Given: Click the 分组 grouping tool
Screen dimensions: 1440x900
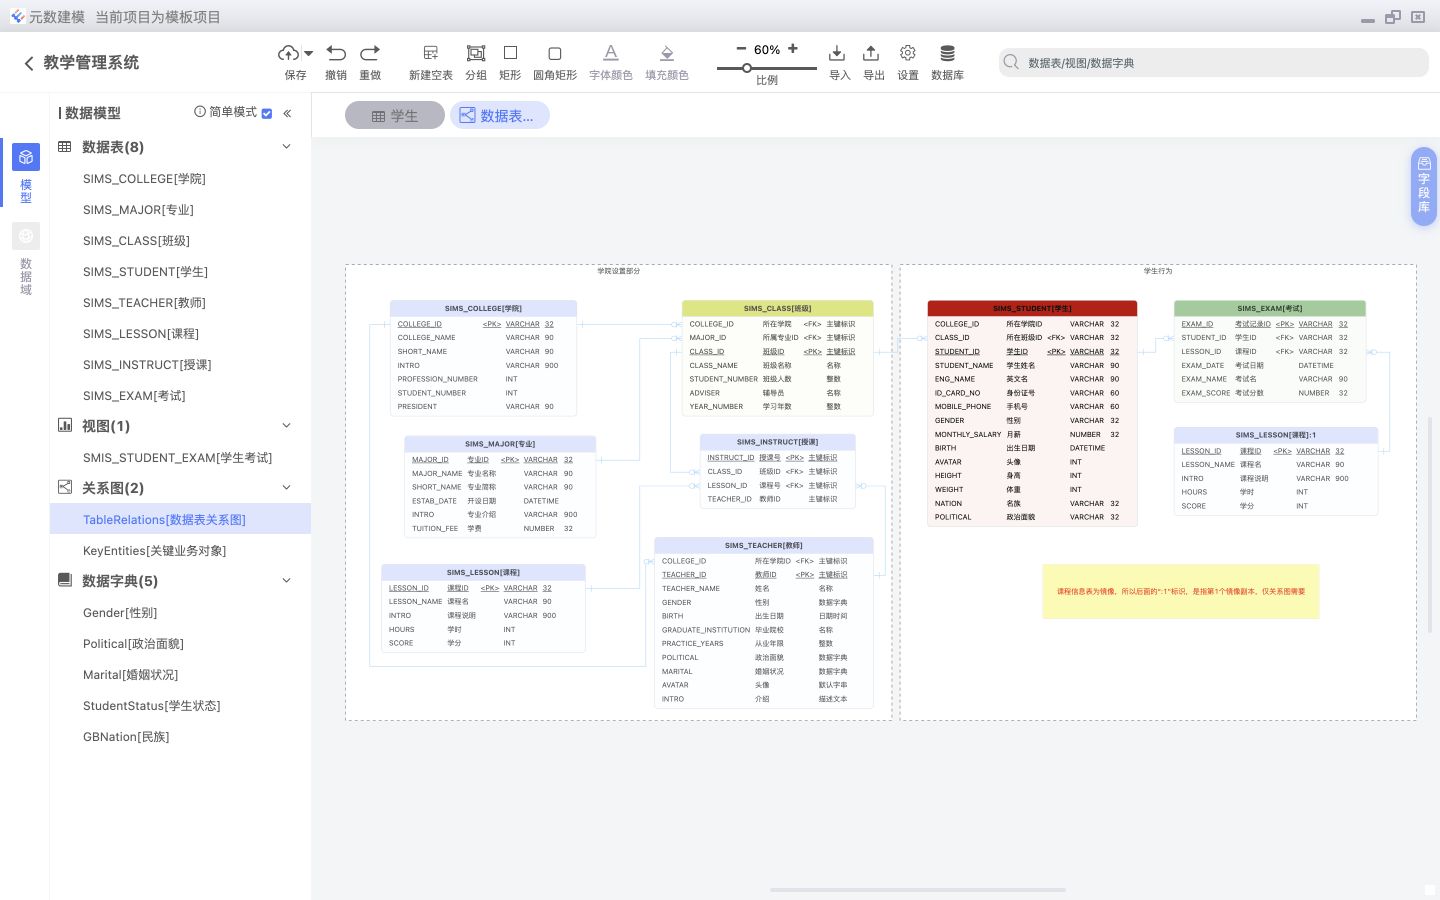Looking at the screenshot, I should pyautogui.click(x=475, y=60).
